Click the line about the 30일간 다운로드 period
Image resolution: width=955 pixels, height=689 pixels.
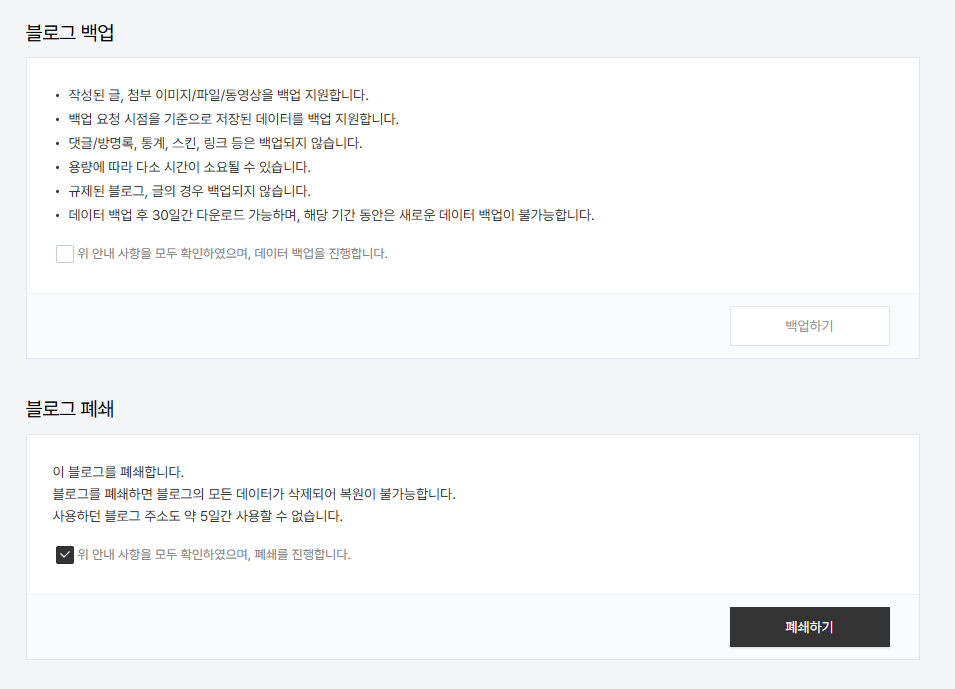[331, 215]
